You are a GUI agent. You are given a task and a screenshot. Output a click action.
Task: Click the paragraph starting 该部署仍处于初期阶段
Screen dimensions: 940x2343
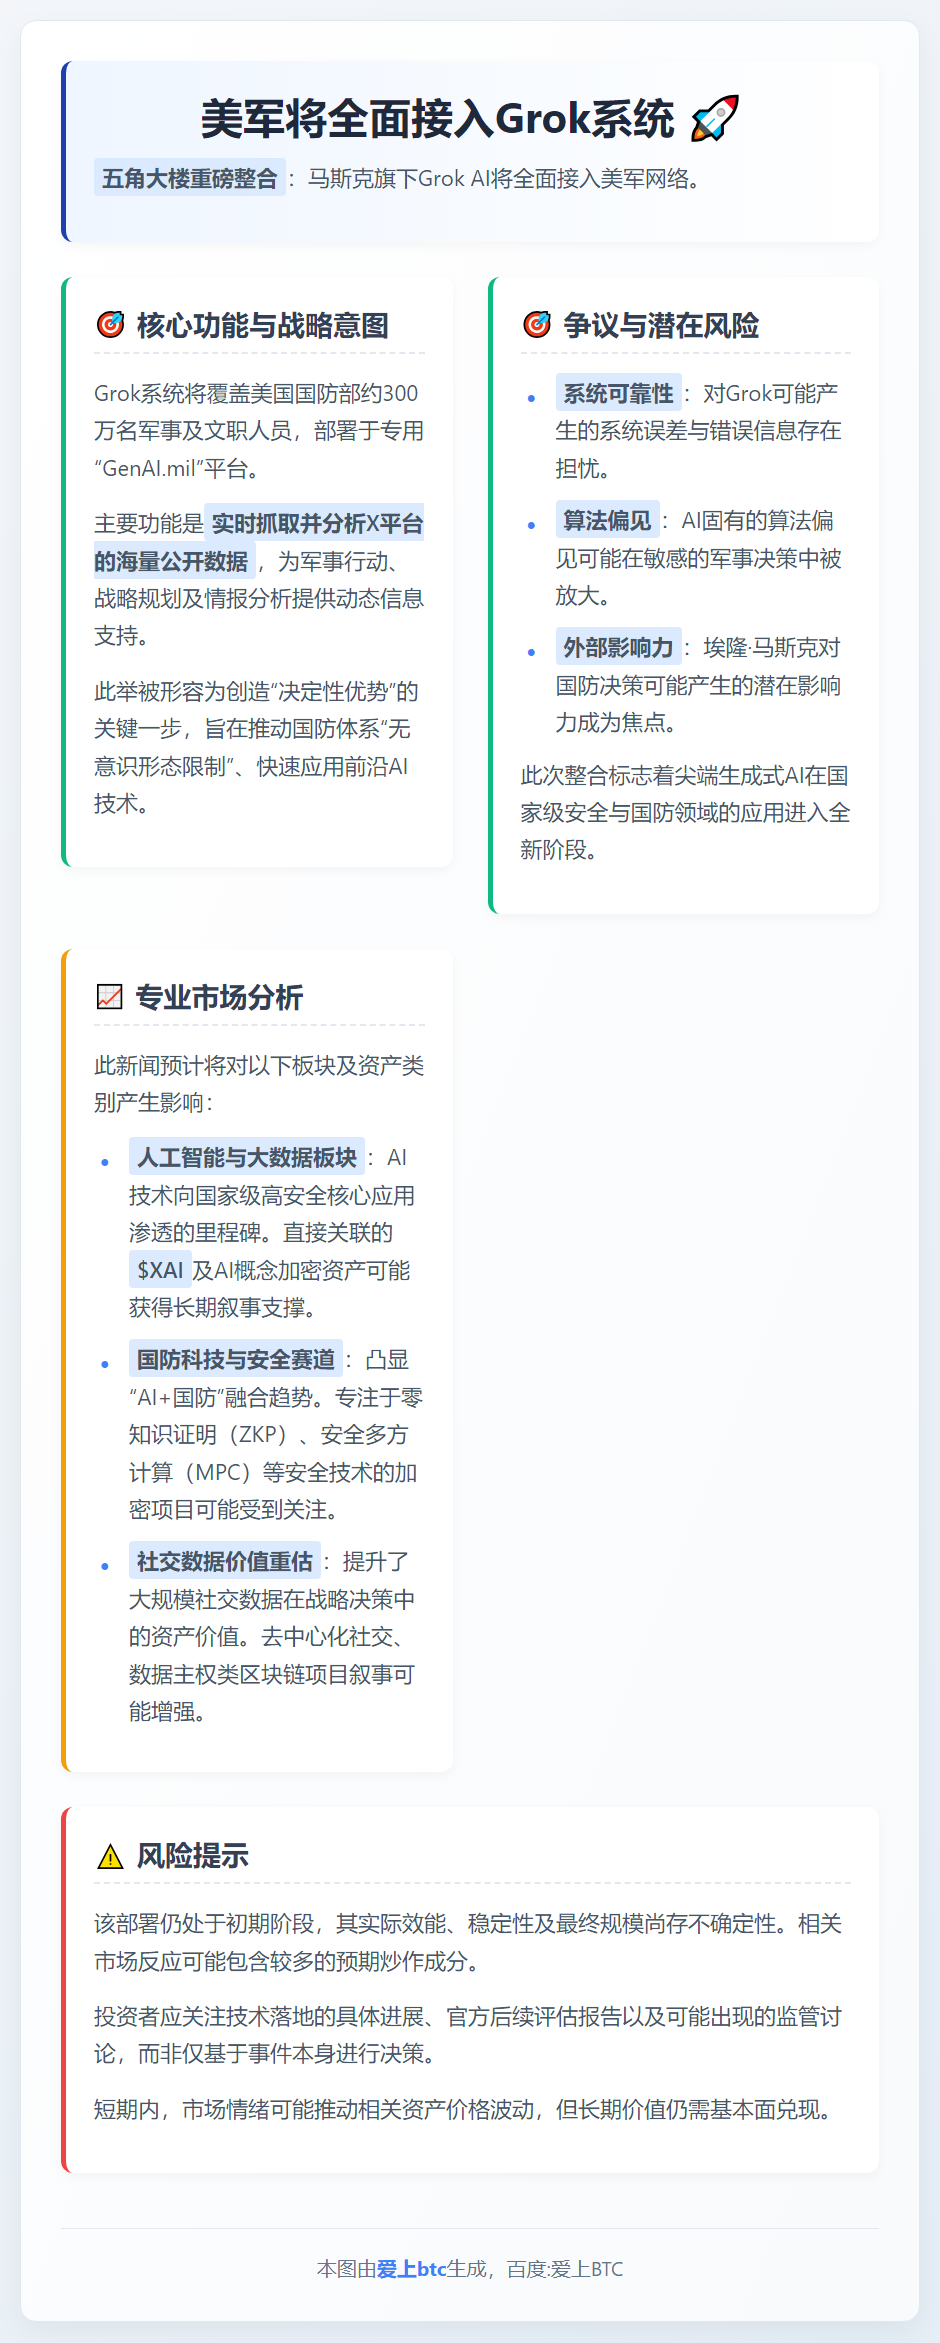click(470, 1942)
